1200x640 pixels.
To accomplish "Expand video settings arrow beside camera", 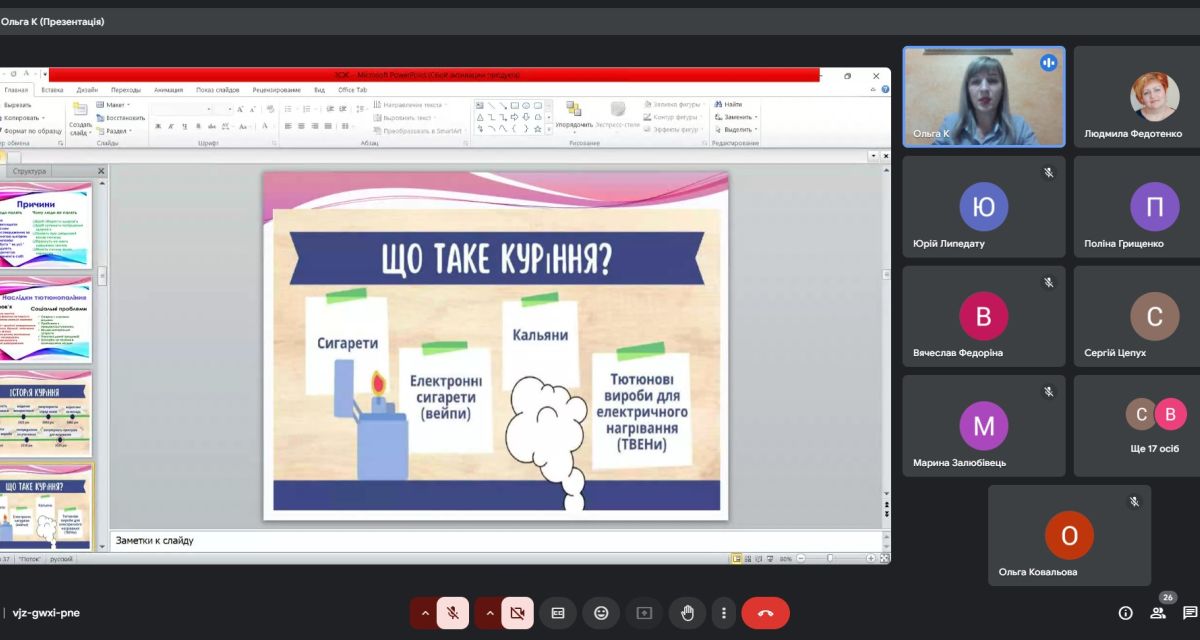I will (x=489, y=613).
